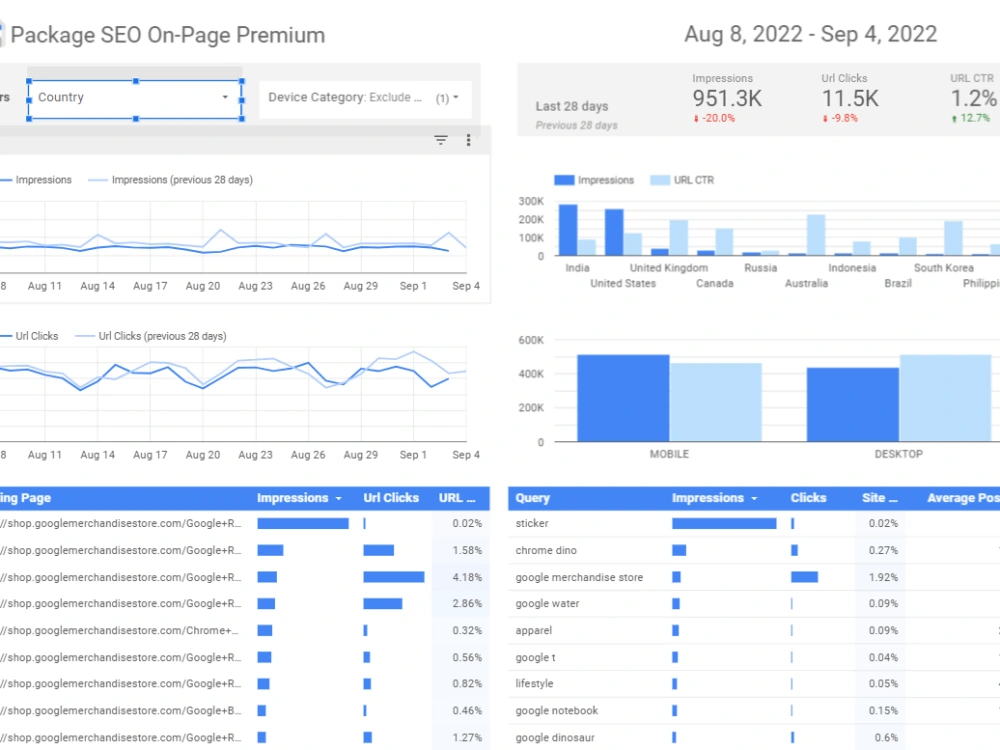Click the 951.3K Impressions scorecard
Viewport: 1000px width, 750px height.
[727, 98]
